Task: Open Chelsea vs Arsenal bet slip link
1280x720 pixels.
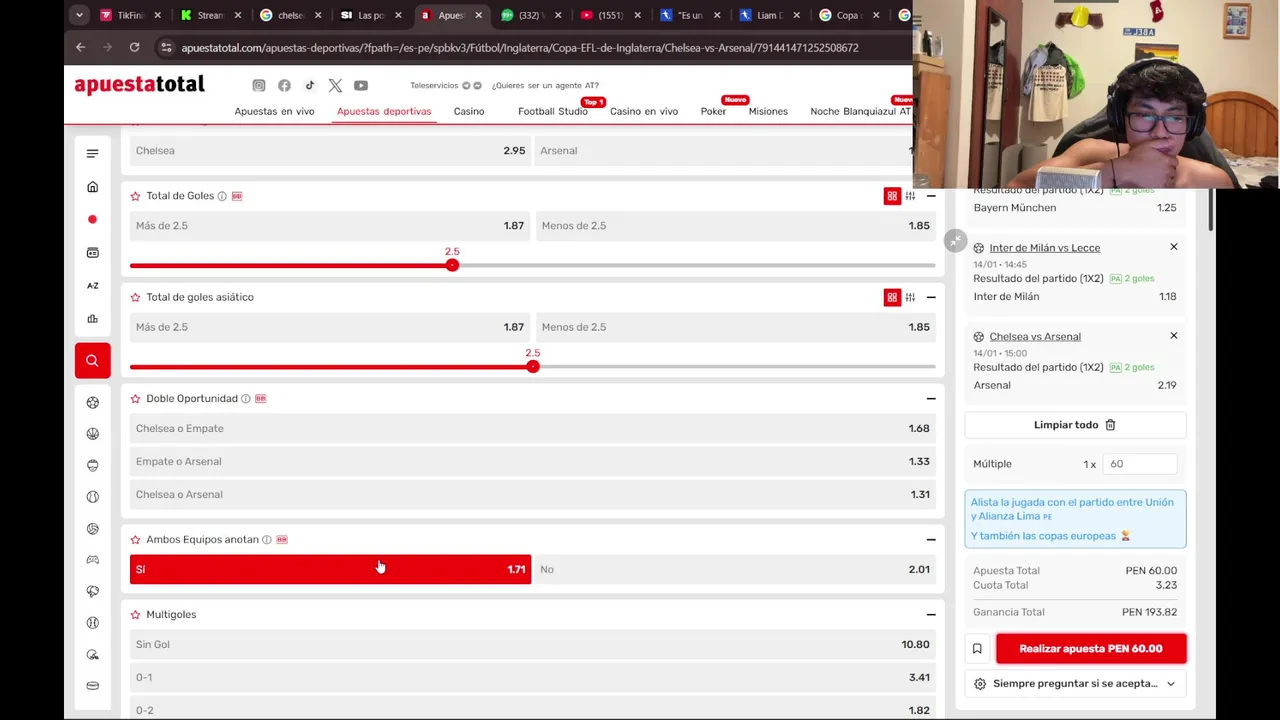Action: pyautogui.click(x=1035, y=337)
